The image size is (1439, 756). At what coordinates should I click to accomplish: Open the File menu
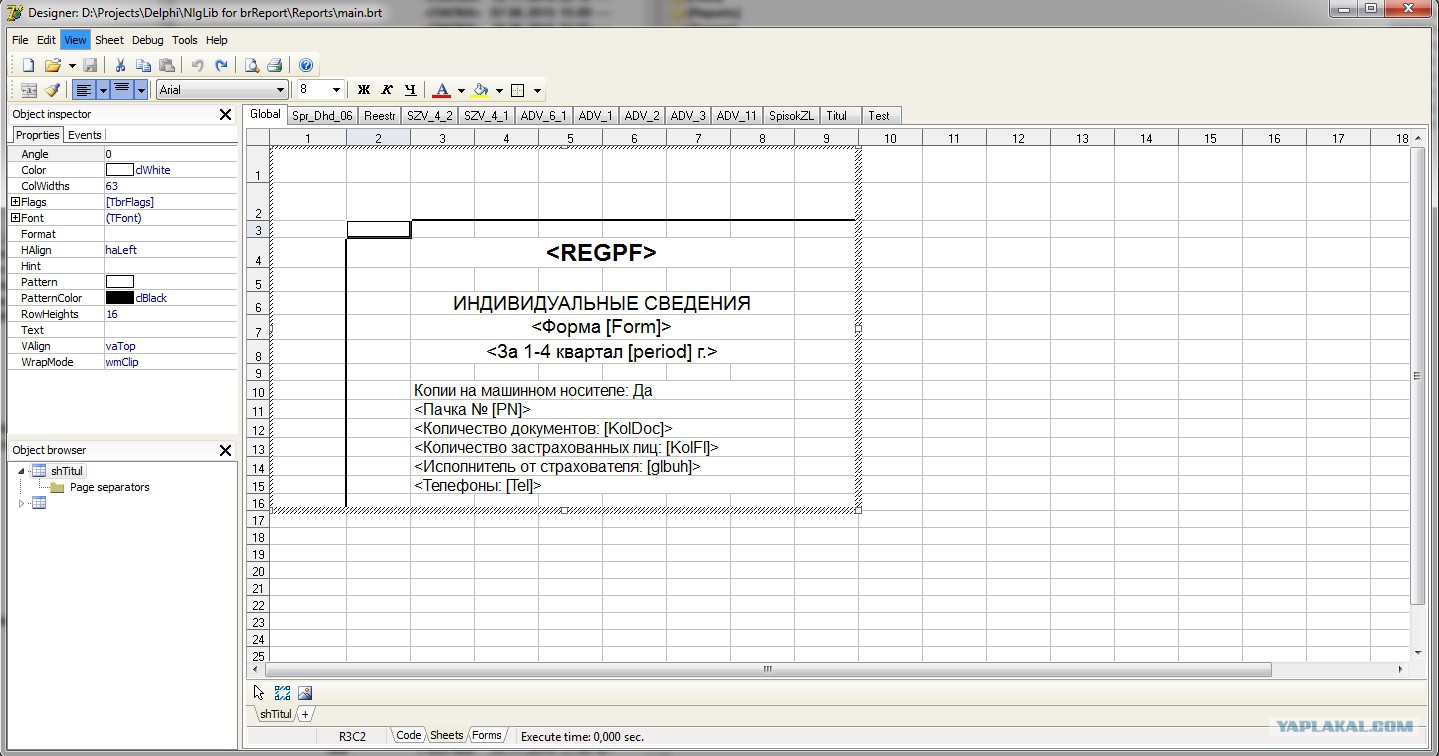click(x=20, y=40)
